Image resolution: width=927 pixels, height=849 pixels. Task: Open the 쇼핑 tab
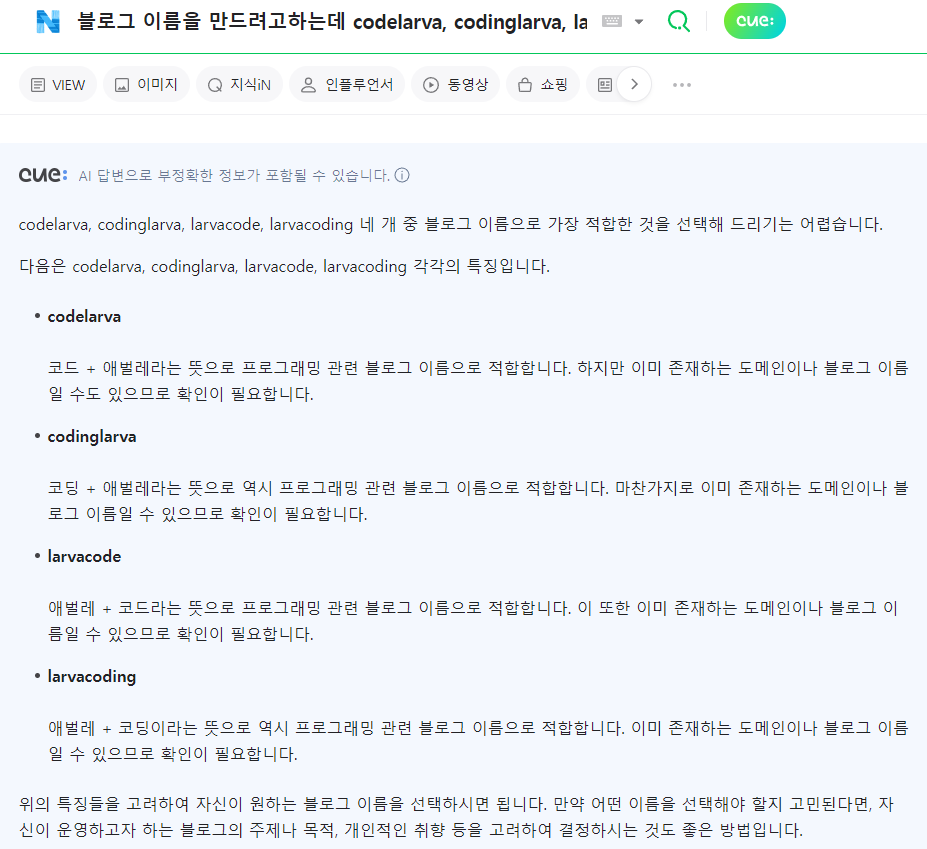543,85
